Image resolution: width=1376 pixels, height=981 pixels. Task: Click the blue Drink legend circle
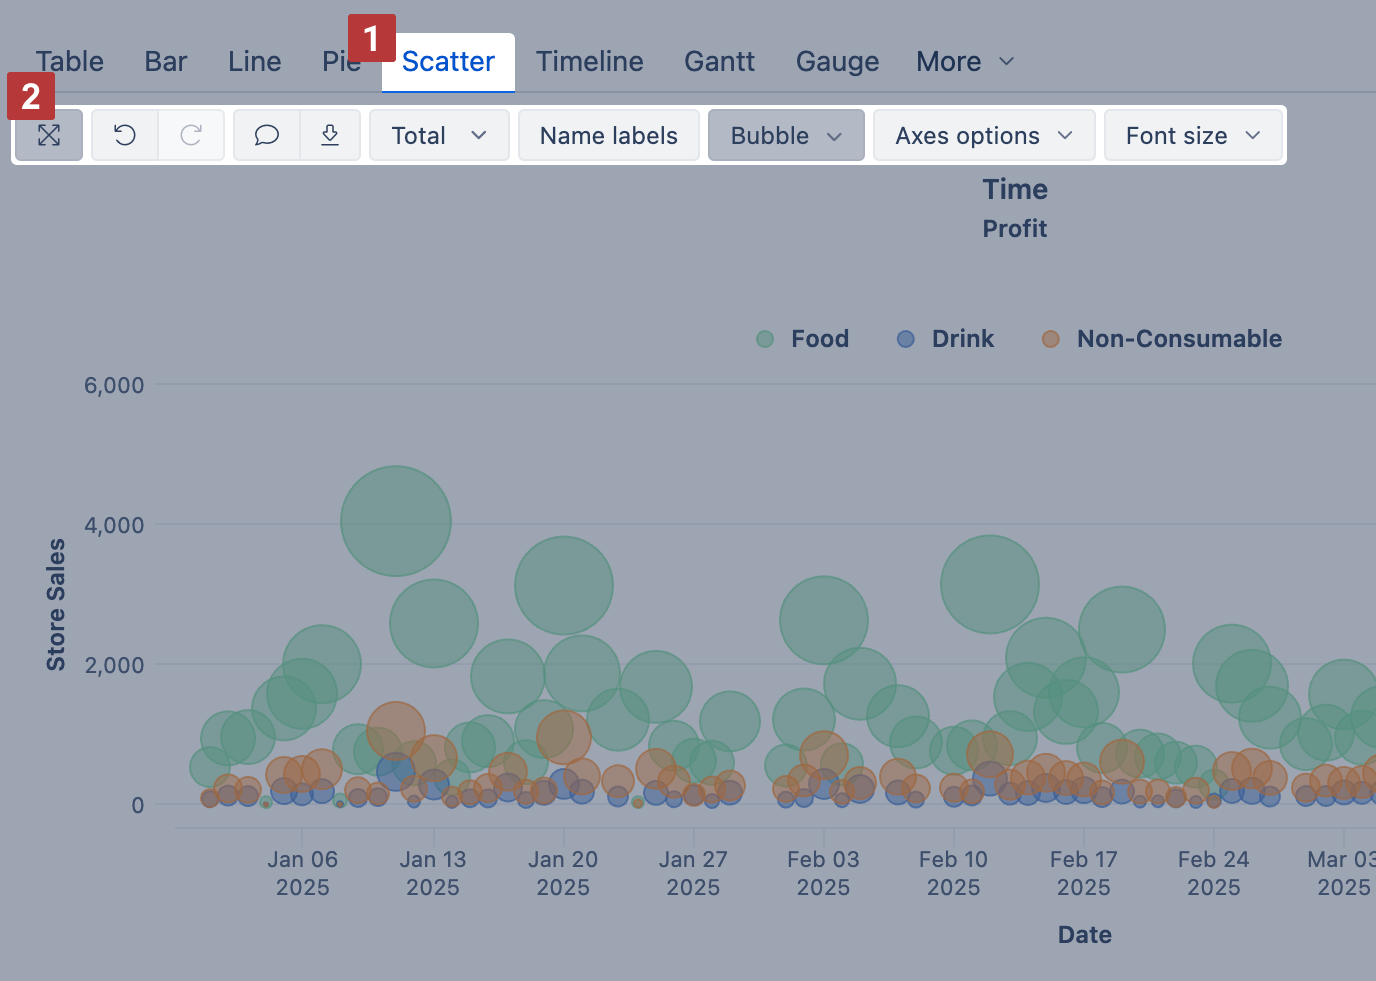click(x=906, y=339)
